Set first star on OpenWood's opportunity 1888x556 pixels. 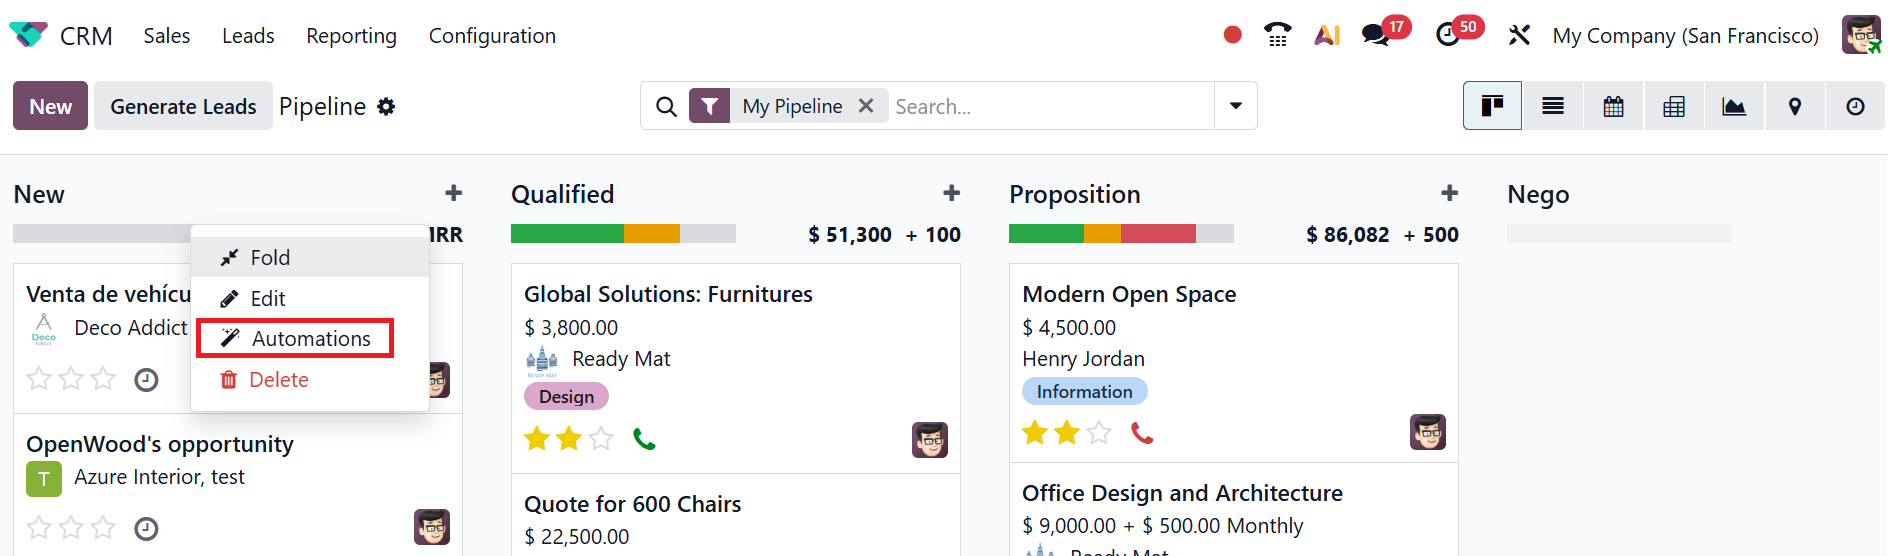click(39, 528)
